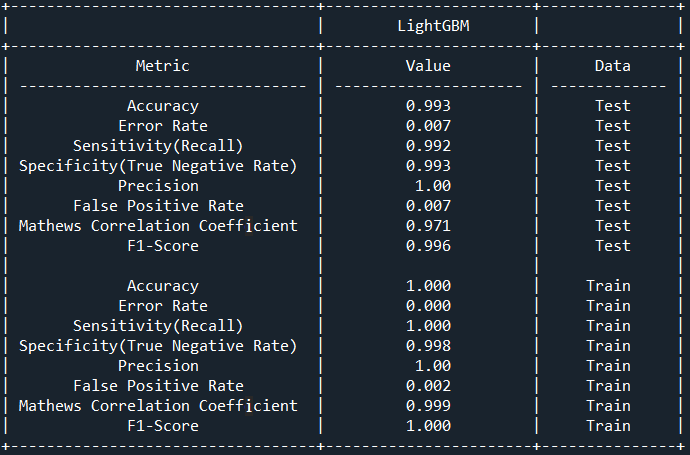Select the Metric column header
This screenshot has height=455, width=690.
[162, 66]
